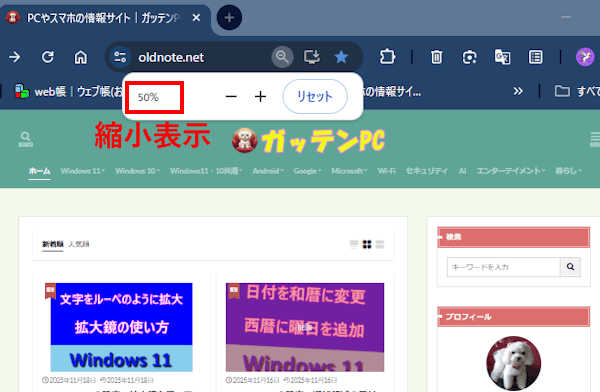The height and width of the screenshot is (392, 600).
Task: Open site information icon in address bar
Action: pyautogui.click(x=120, y=57)
